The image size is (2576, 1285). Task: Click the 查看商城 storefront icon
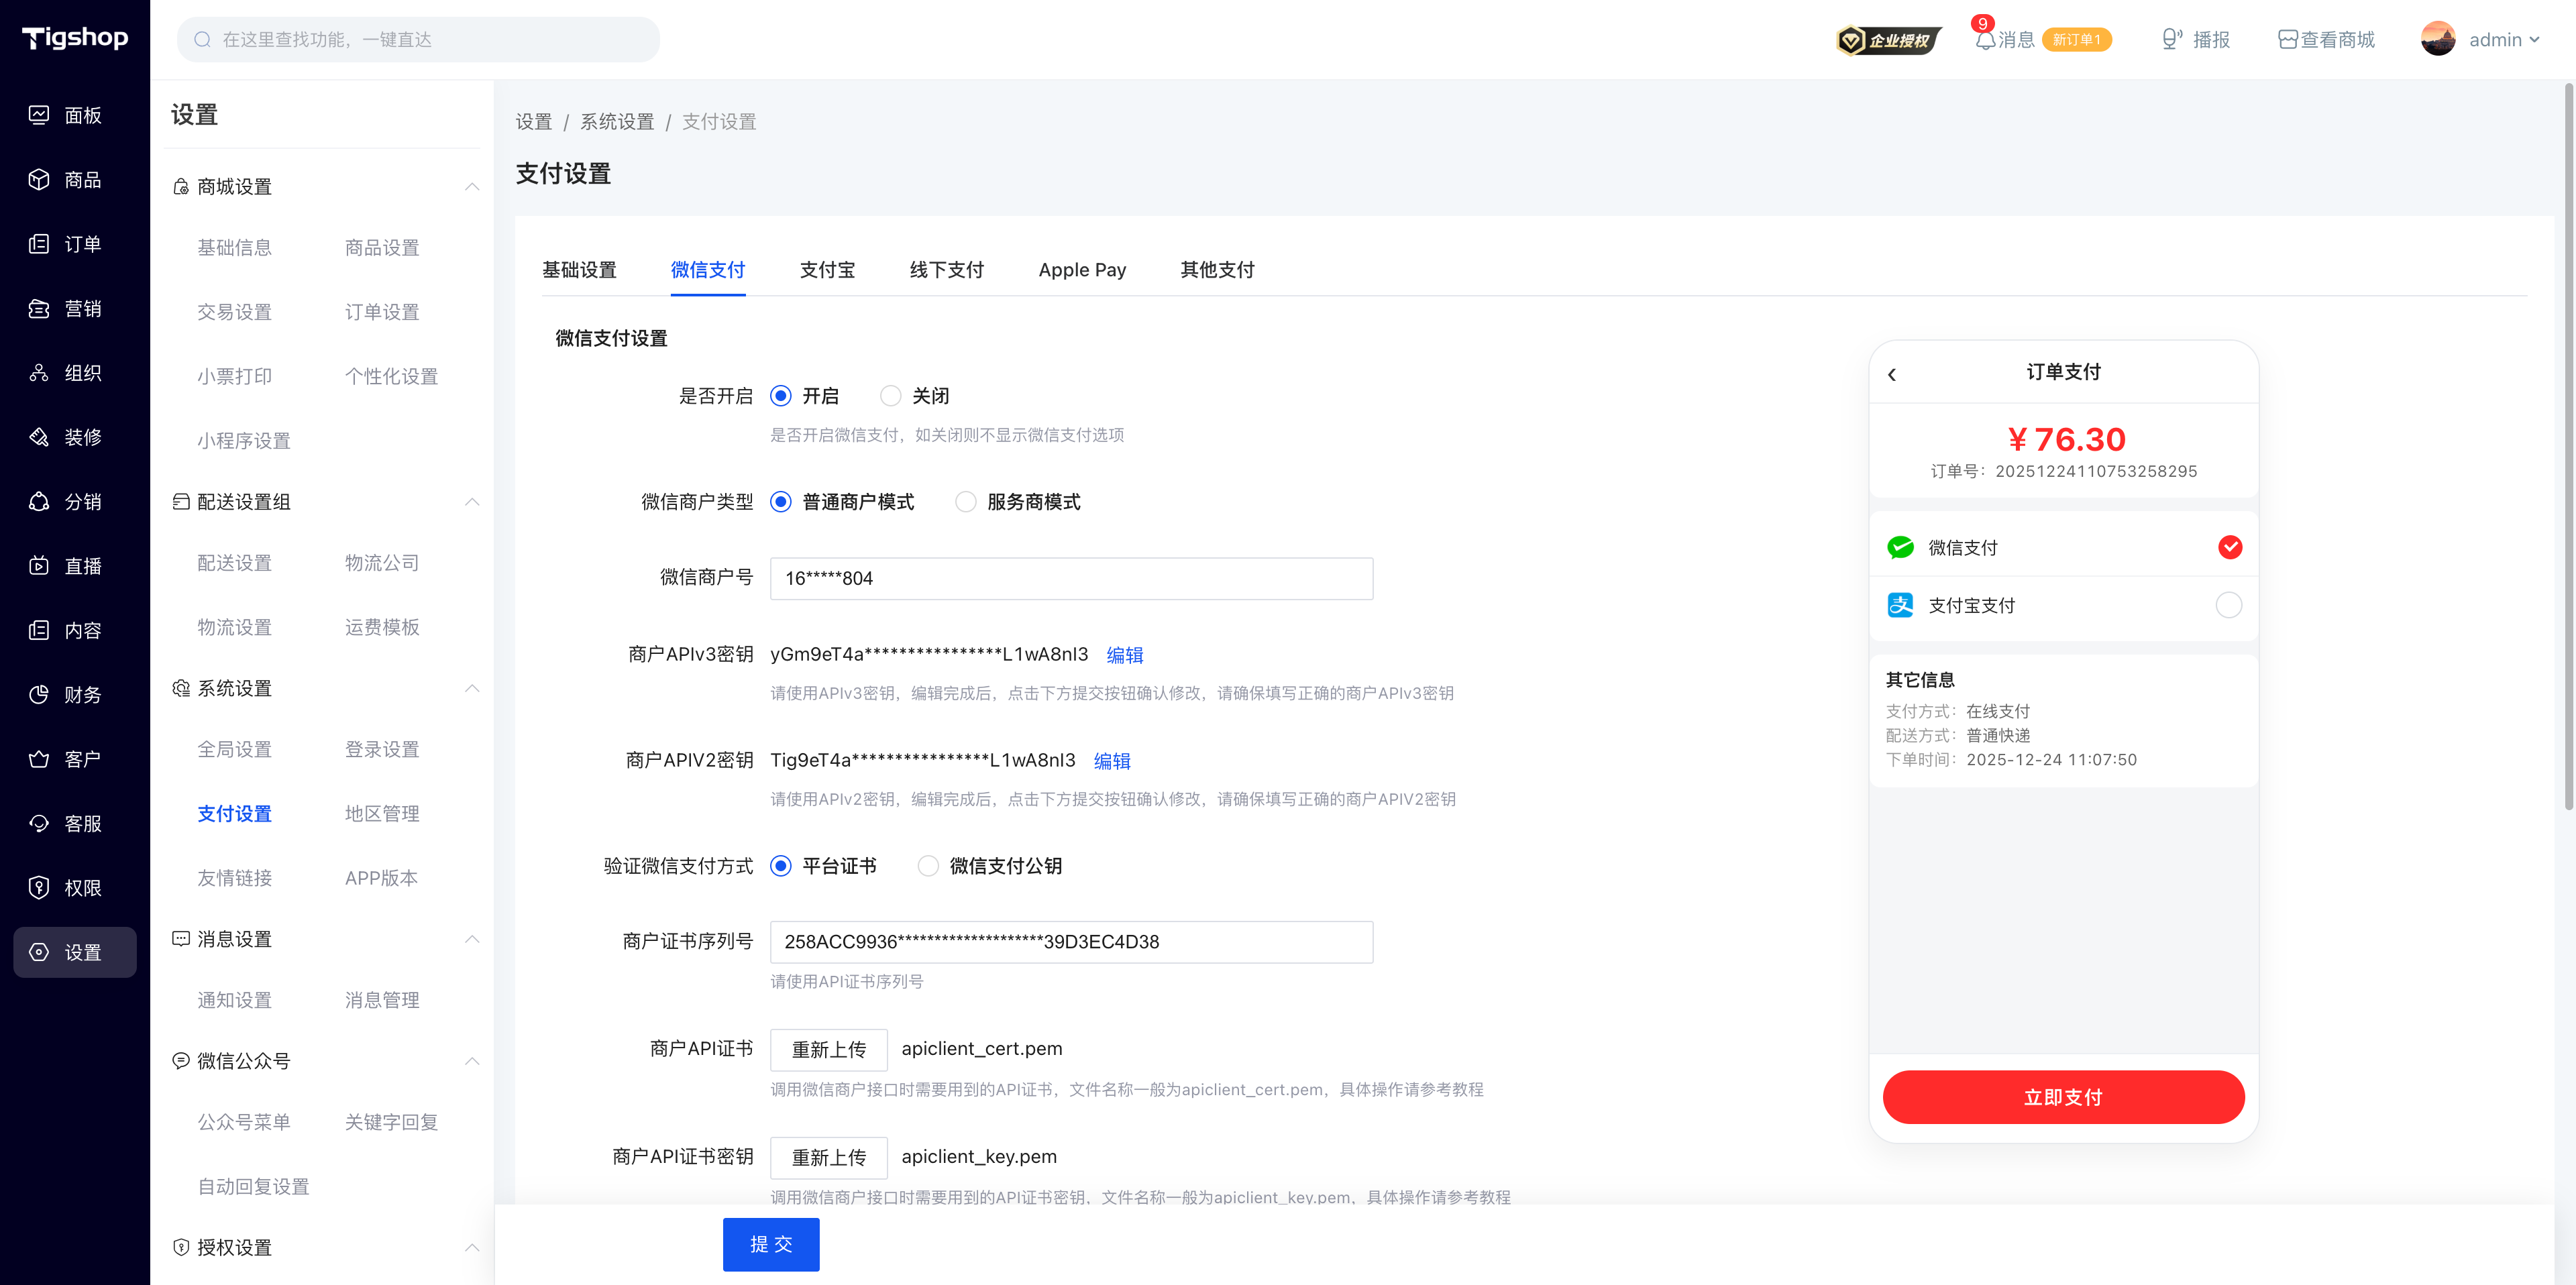[2287, 40]
